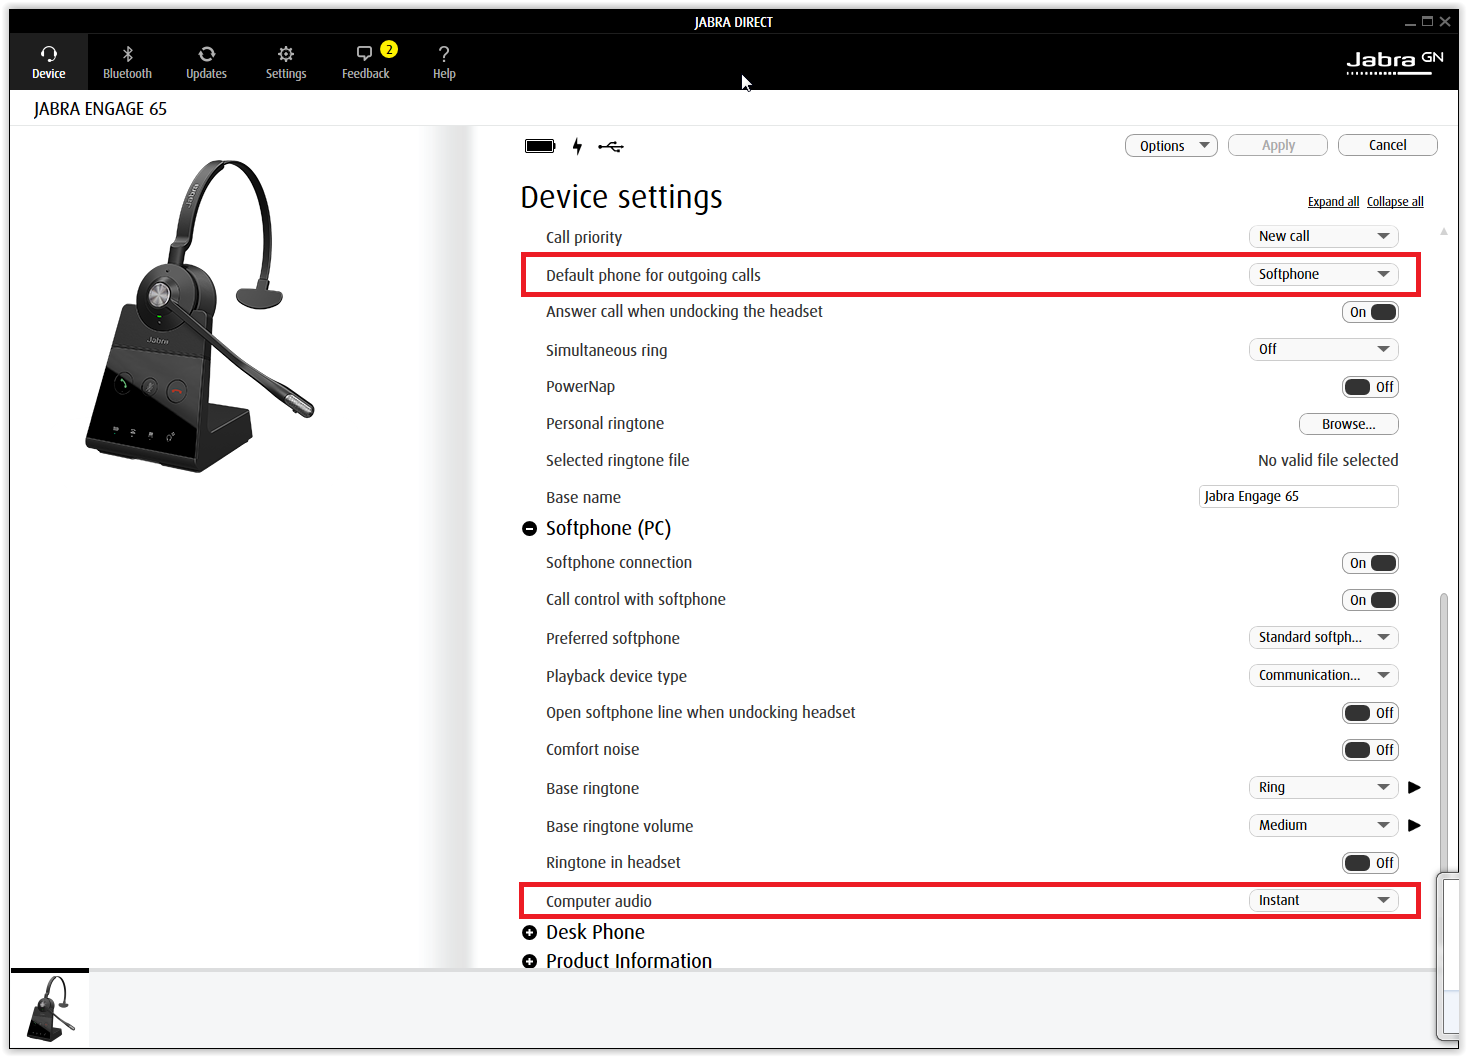Change the Simultaneous ring setting
Image resolution: width=1467 pixels, height=1057 pixels.
tap(1323, 349)
